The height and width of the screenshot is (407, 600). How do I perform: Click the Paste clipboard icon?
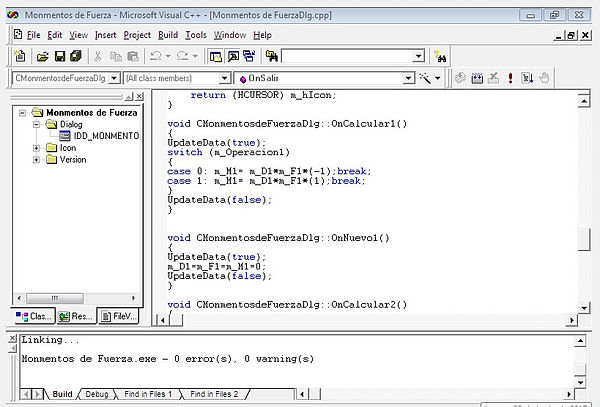133,57
